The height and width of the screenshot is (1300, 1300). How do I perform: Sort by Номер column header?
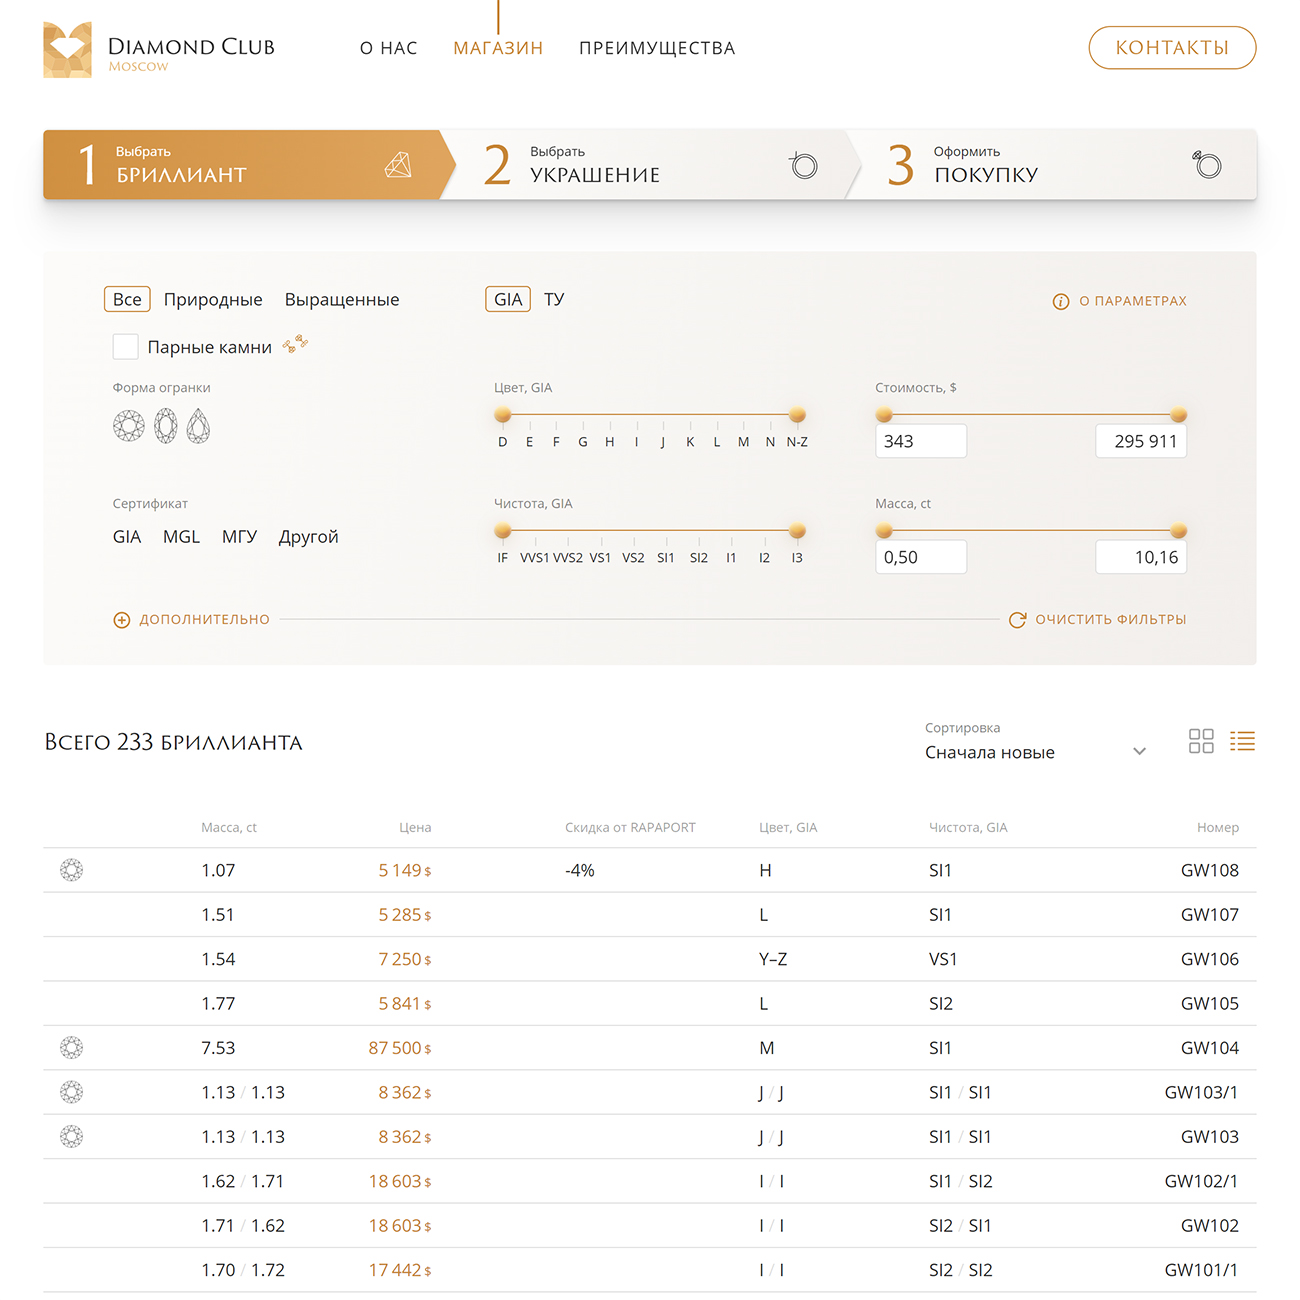(x=1218, y=828)
